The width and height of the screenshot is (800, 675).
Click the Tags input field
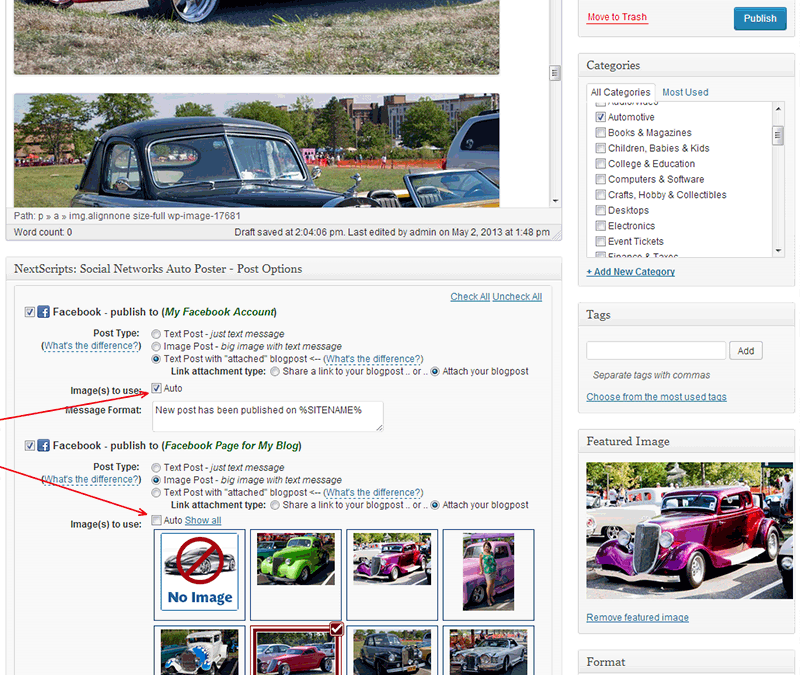coord(656,351)
